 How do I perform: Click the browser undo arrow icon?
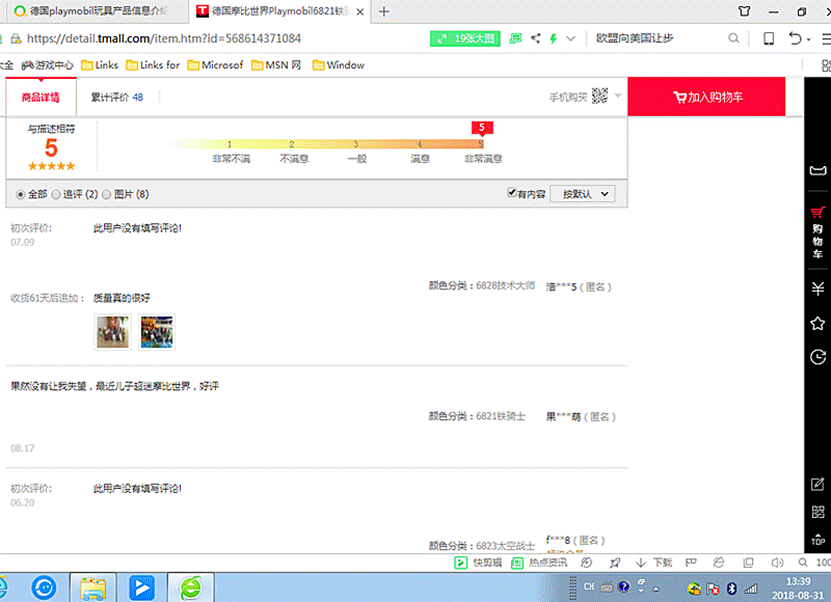(x=796, y=38)
